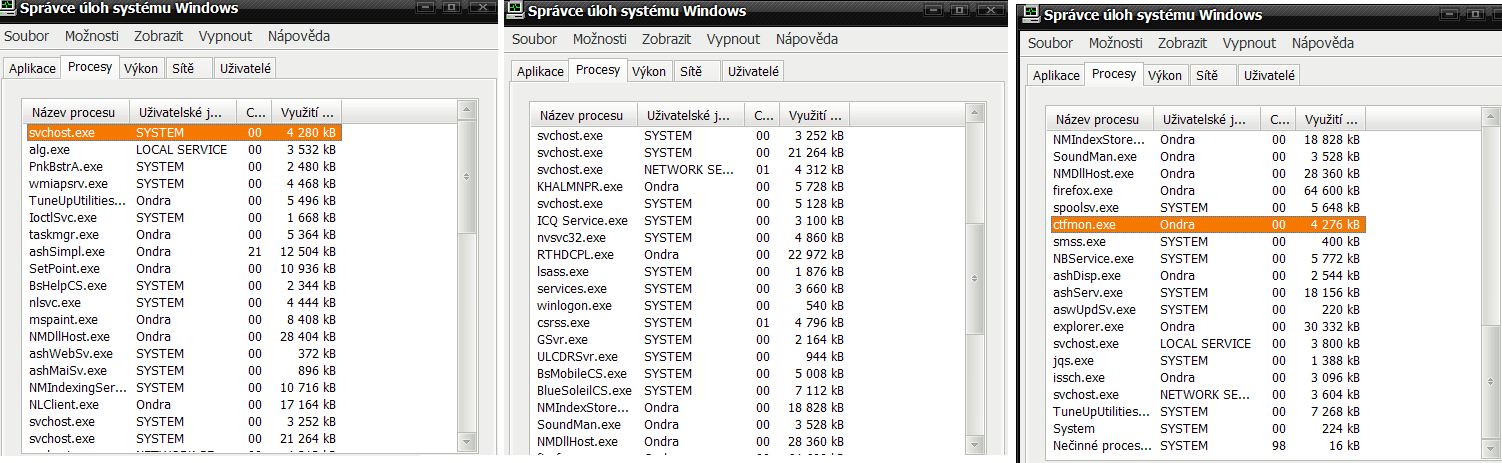
Task: Open Zobrazit menu in window listing KHALMNPR.exe
Action: pyautogui.click(x=667, y=39)
